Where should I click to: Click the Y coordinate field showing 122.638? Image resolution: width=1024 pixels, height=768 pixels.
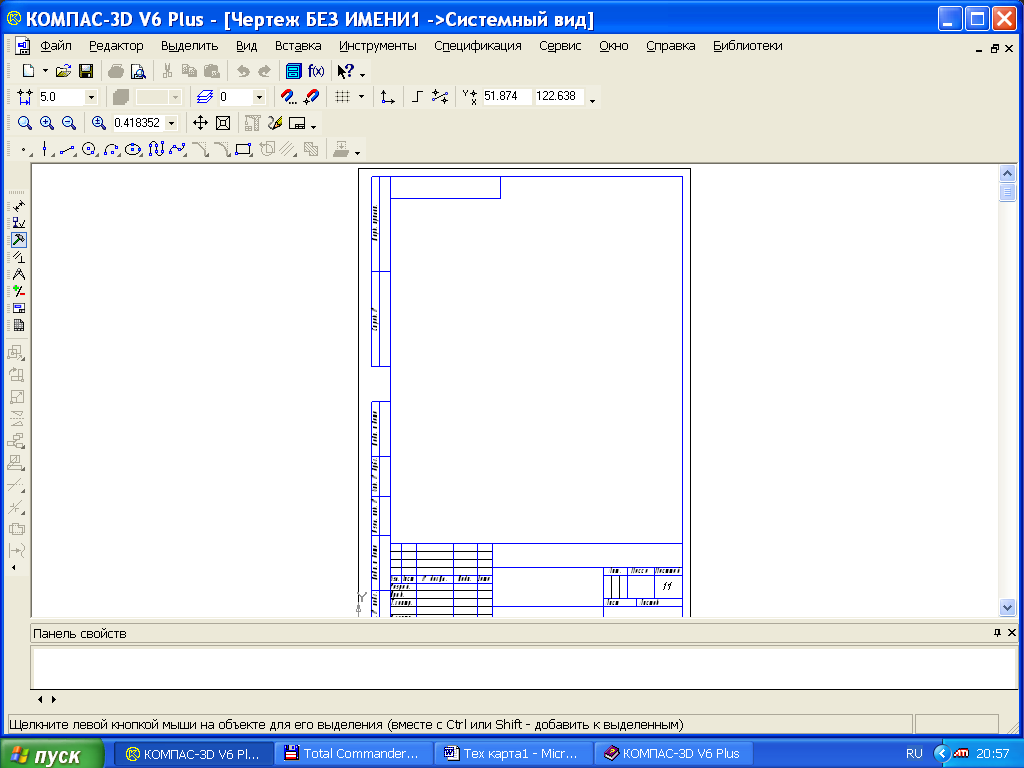[559, 97]
